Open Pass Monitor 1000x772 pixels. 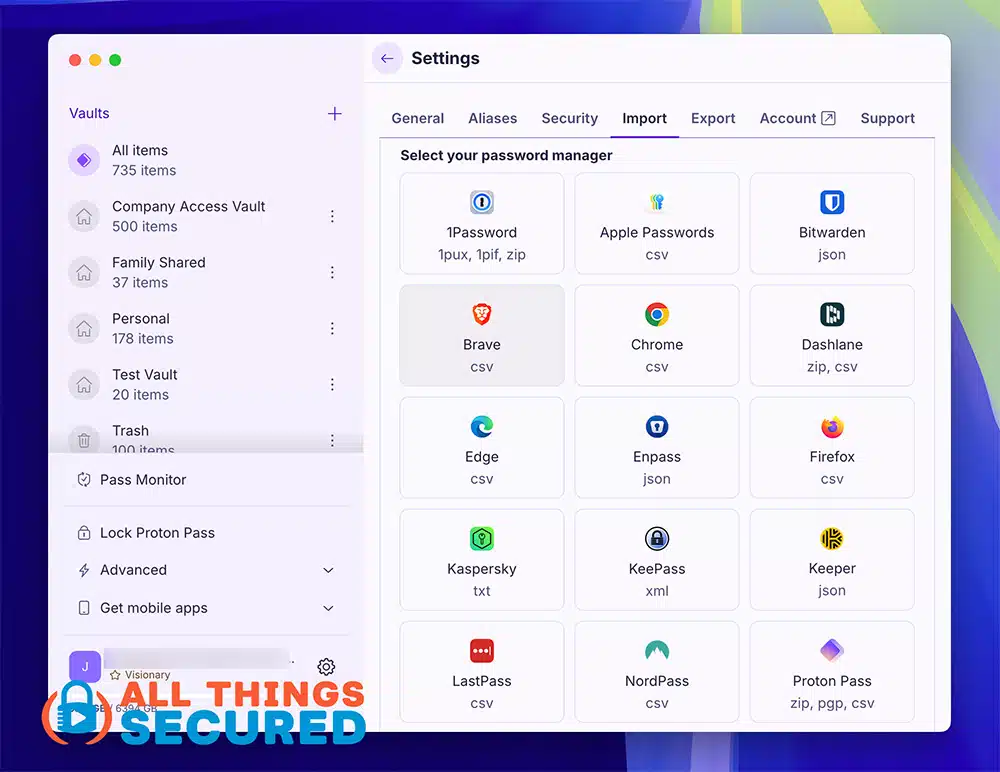coord(143,480)
